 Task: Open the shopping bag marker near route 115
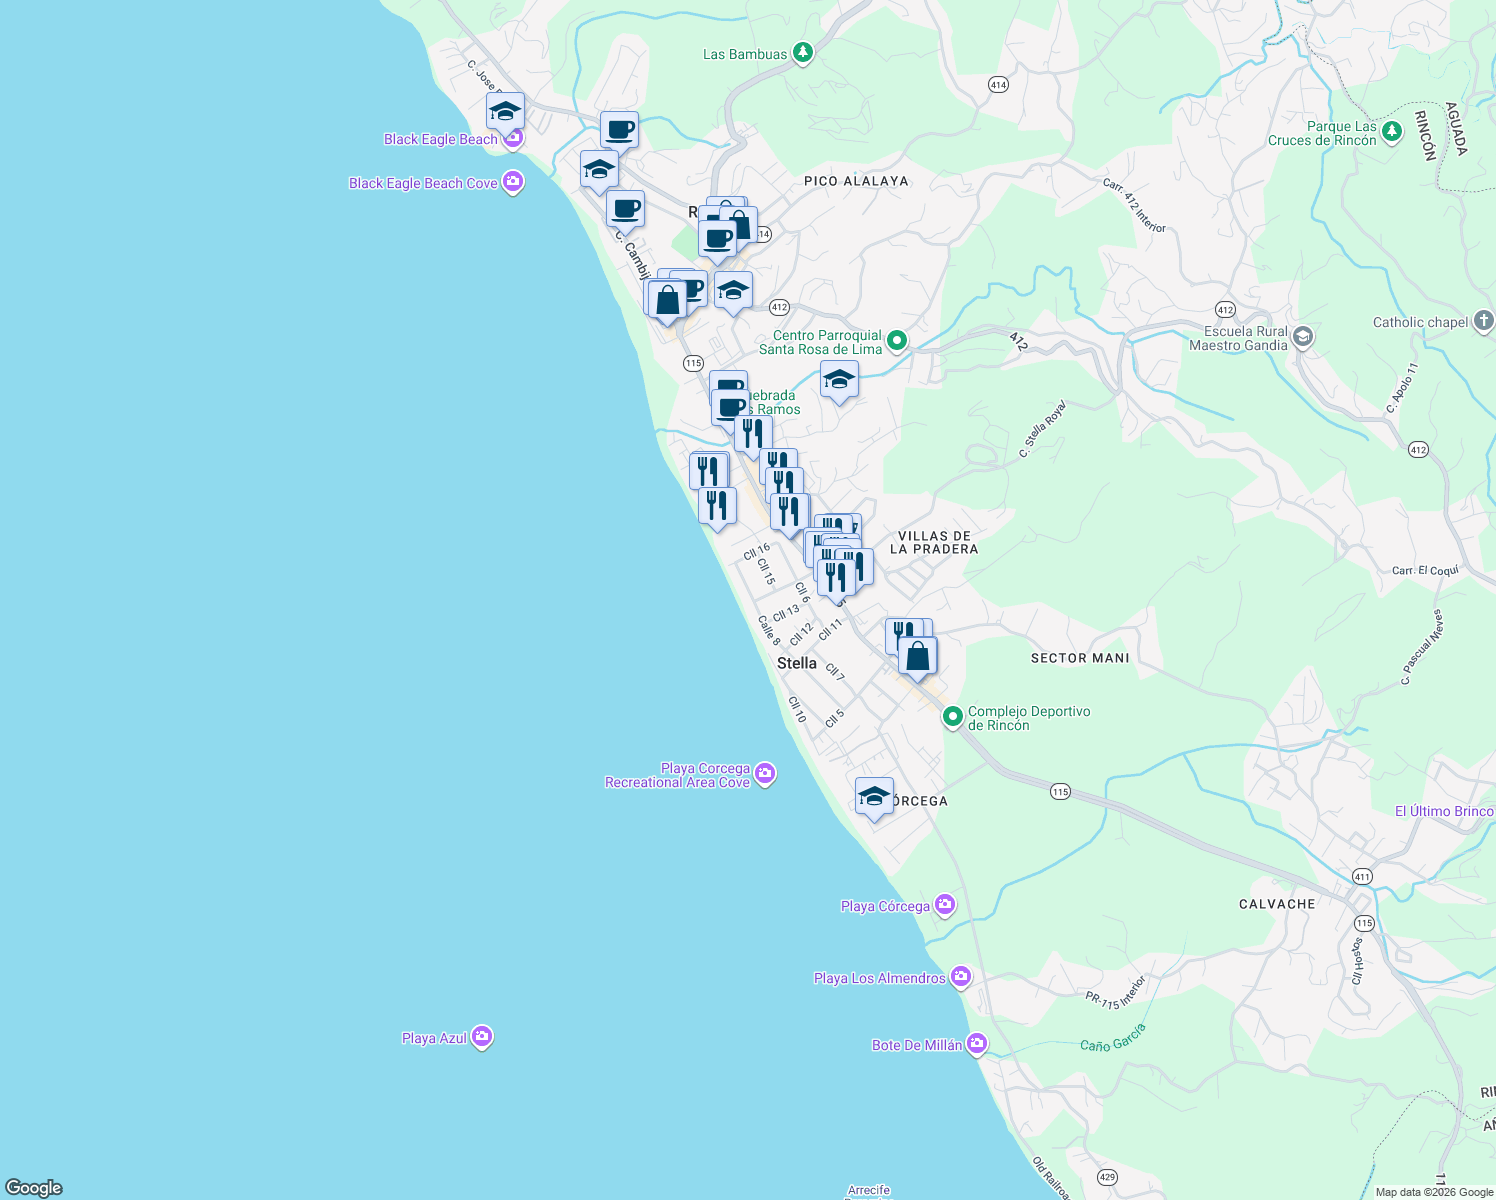tap(668, 297)
